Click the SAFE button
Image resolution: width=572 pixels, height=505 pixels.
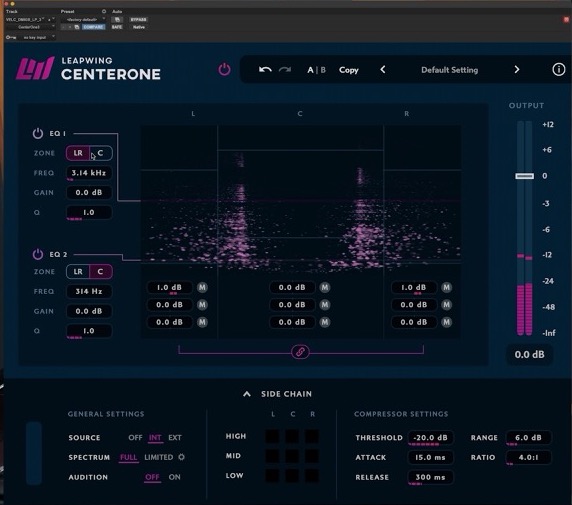tap(117, 27)
